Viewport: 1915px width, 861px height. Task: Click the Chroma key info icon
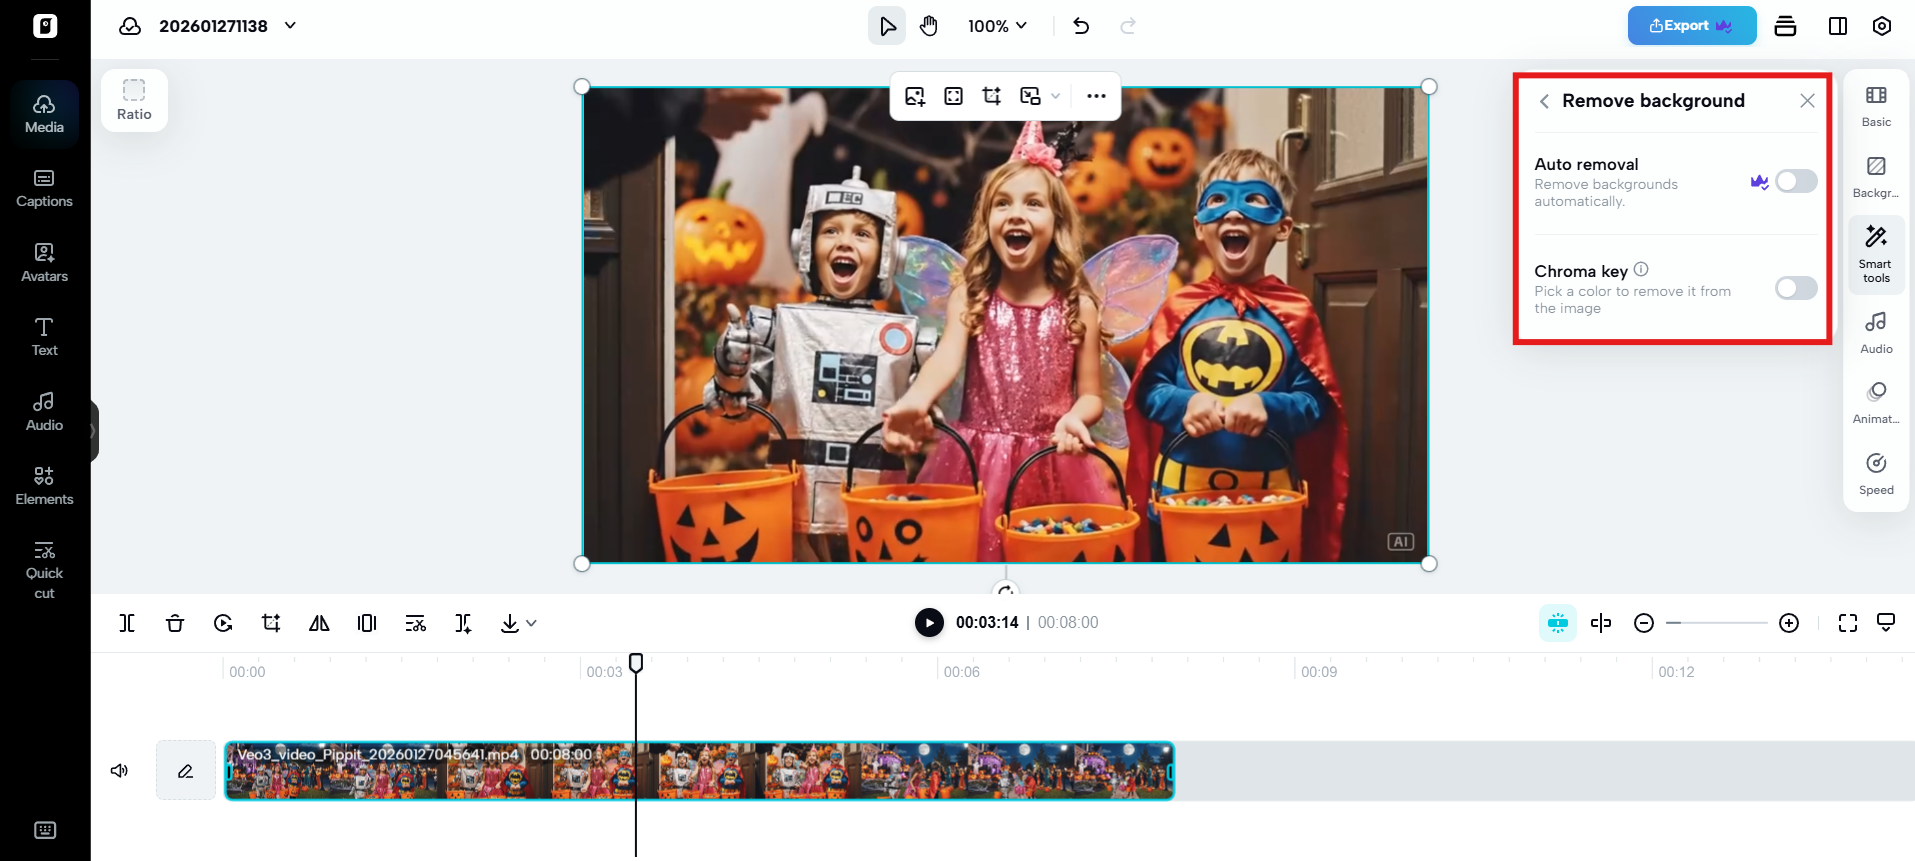tap(1641, 270)
